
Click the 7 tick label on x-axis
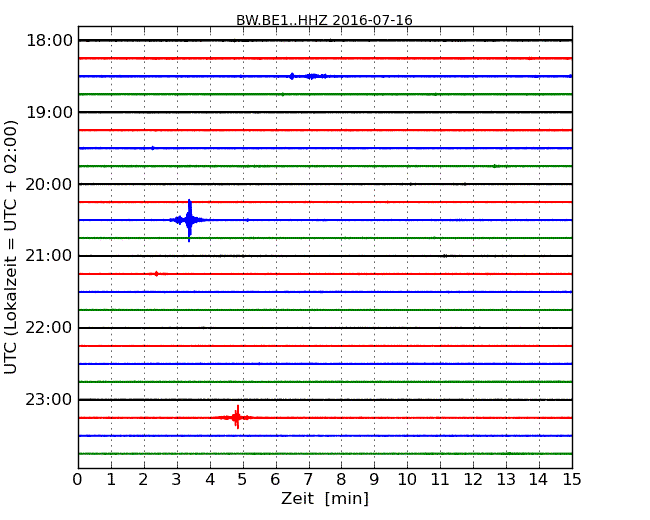click(x=308, y=480)
